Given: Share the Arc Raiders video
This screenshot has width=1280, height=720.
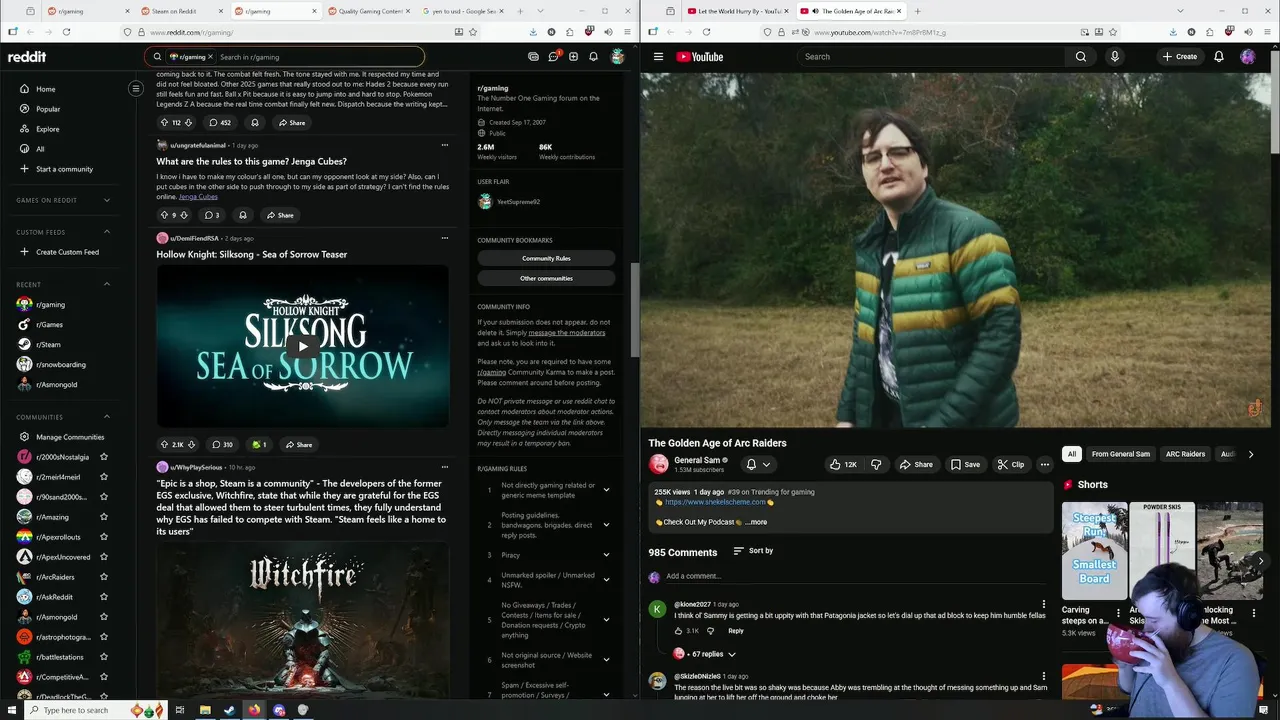Looking at the screenshot, I should coord(916,464).
